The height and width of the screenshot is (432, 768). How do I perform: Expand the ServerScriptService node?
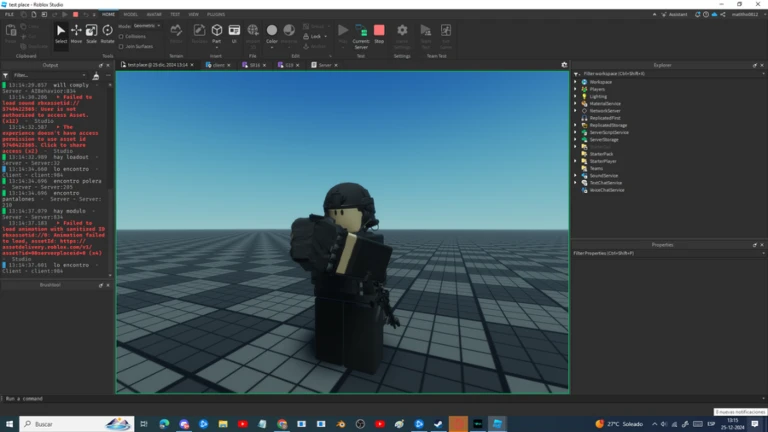click(x=576, y=132)
